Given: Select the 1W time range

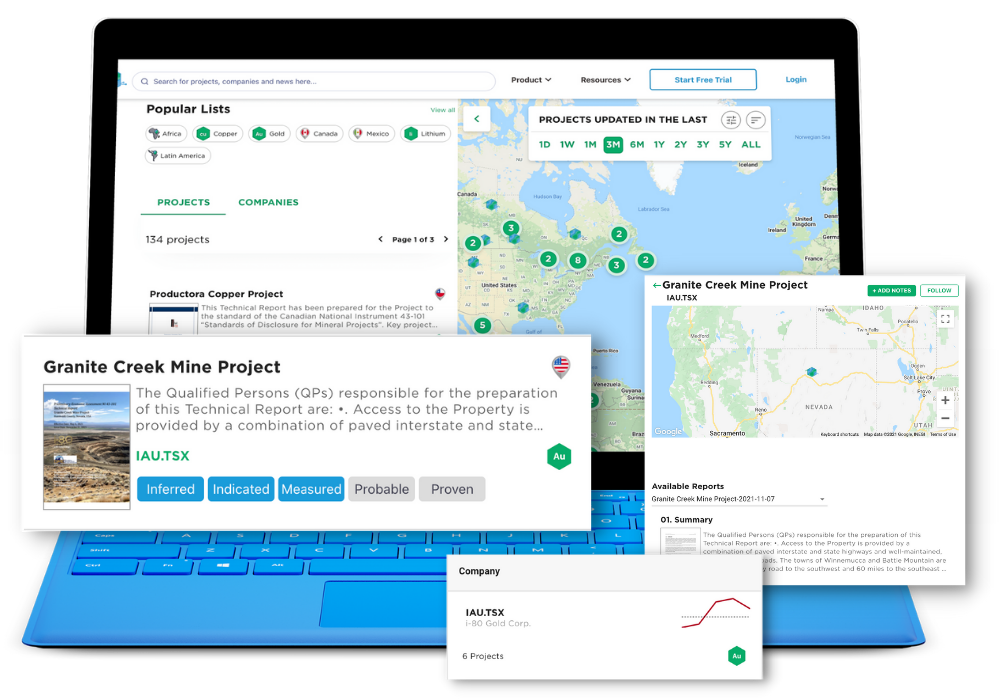Looking at the screenshot, I should [x=567, y=145].
